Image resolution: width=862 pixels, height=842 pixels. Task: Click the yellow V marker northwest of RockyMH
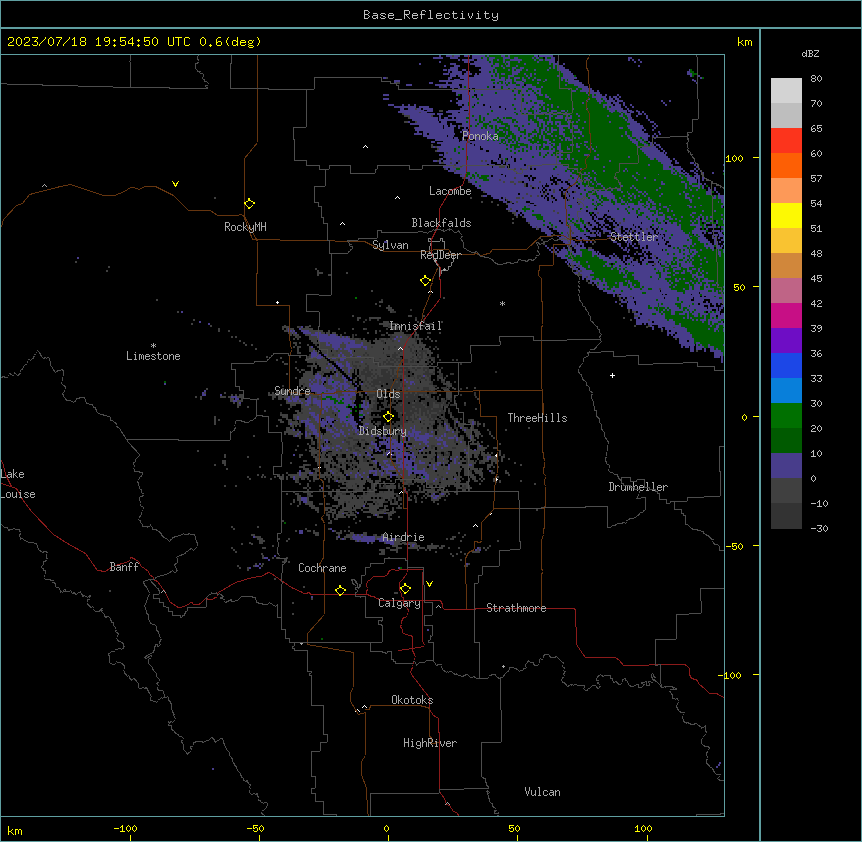(175, 184)
